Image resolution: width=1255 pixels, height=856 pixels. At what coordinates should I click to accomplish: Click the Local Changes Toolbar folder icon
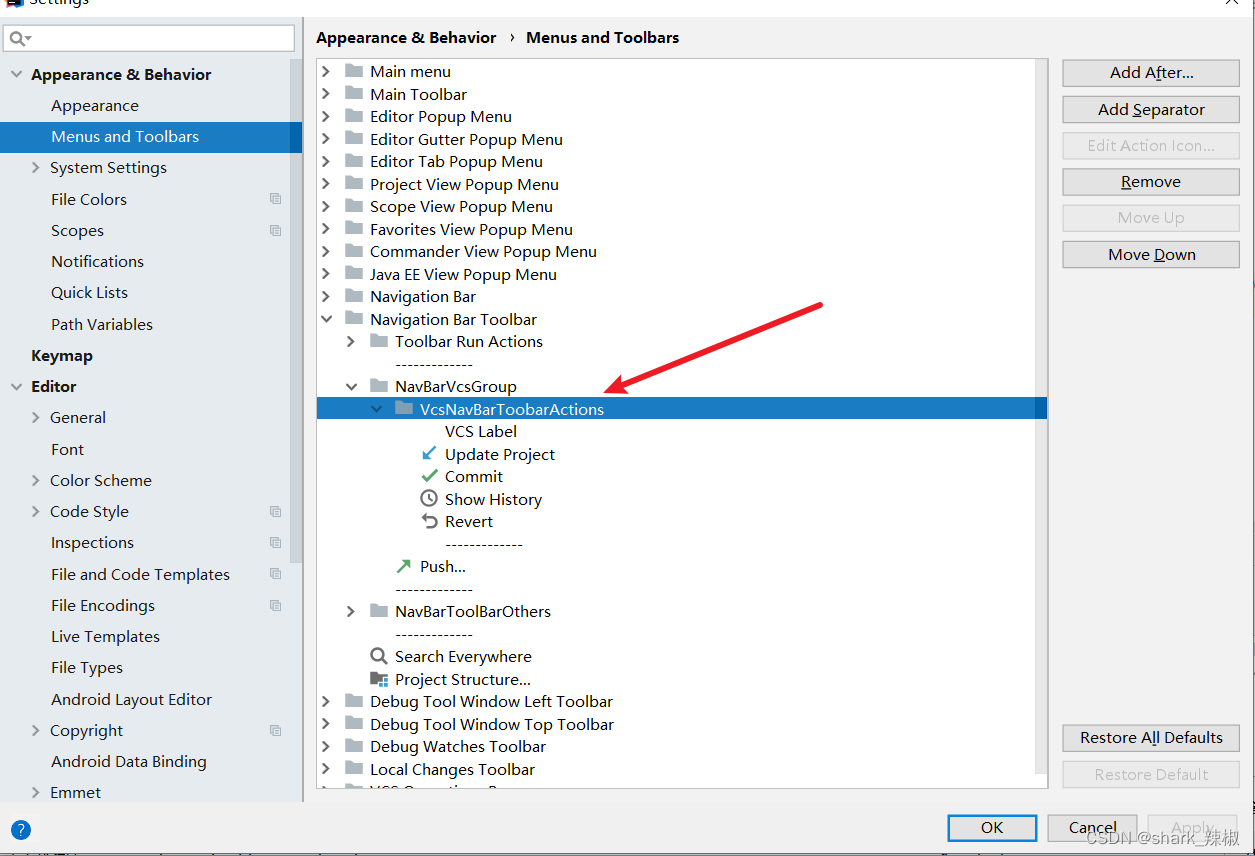click(353, 769)
